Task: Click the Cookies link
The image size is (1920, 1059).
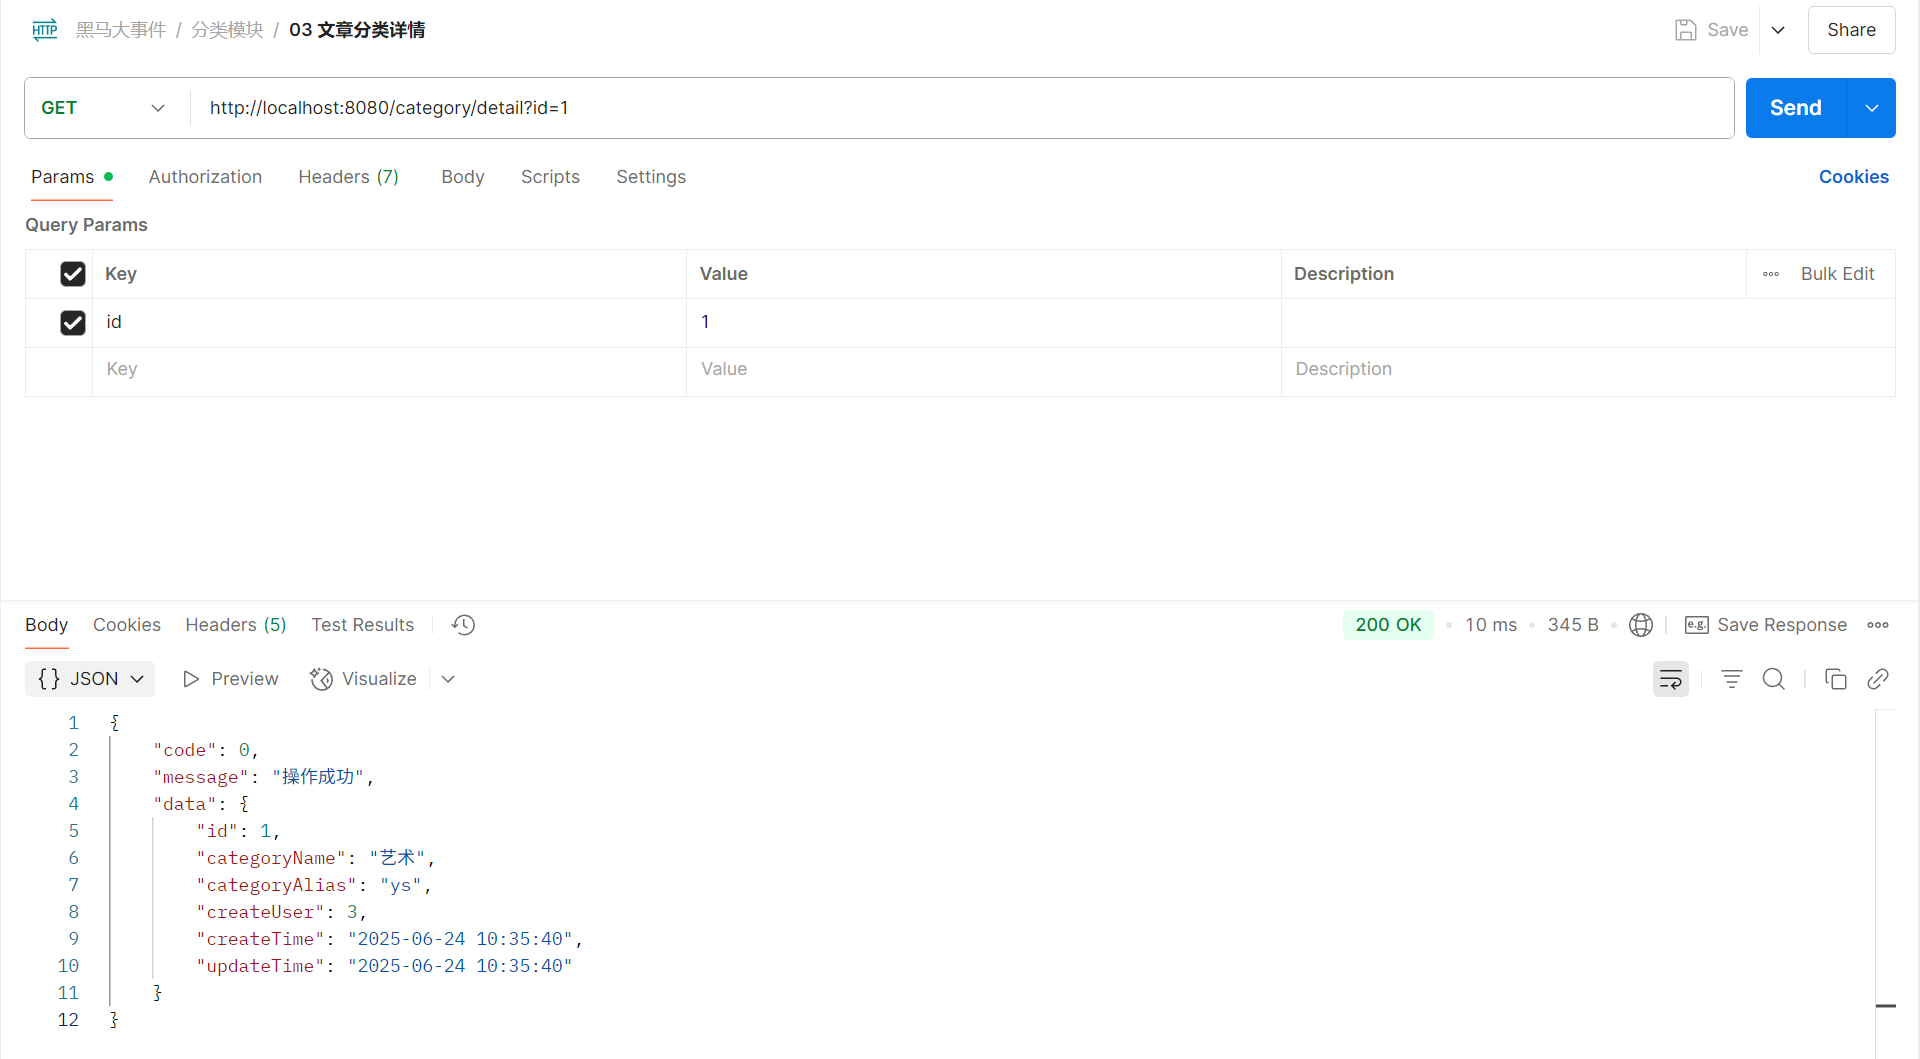Action: point(1853,177)
